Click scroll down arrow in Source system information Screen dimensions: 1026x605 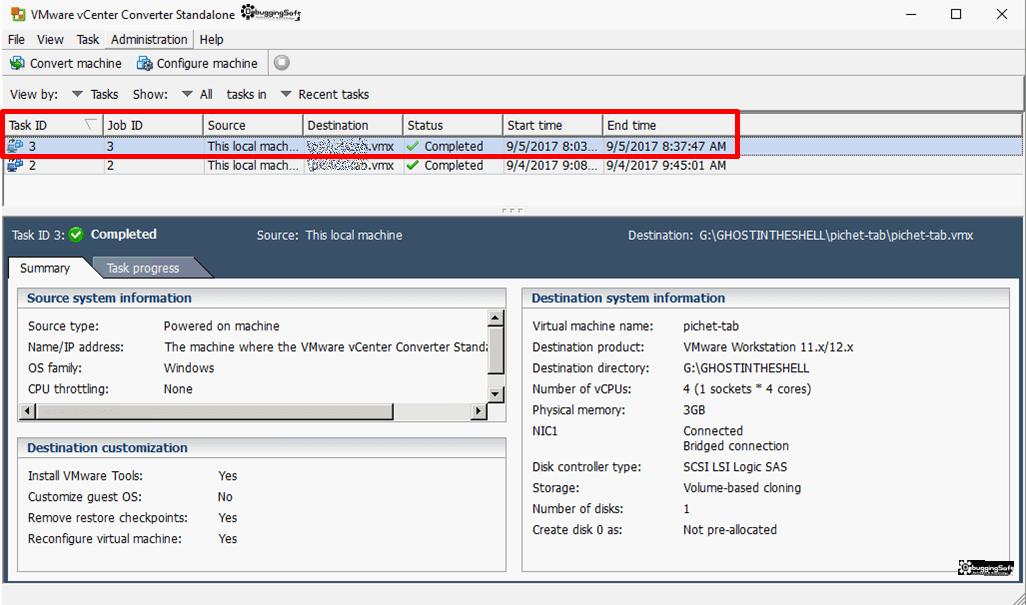(495, 394)
